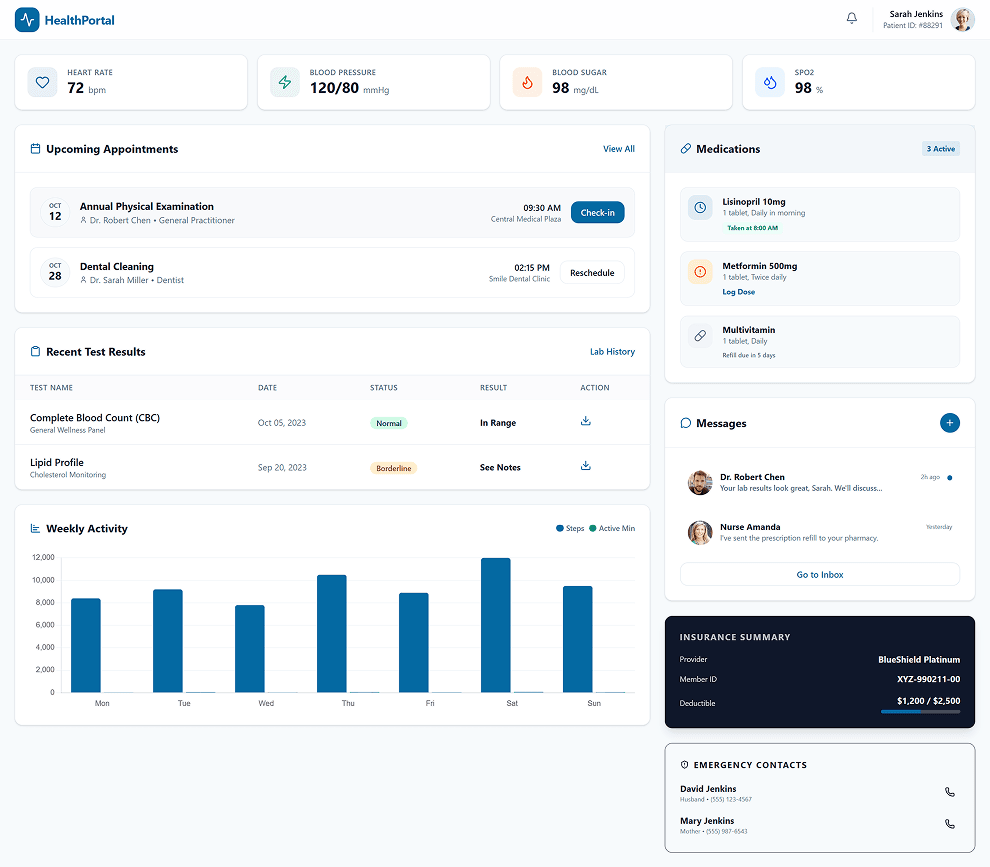Image resolution: width=990 pixels, height=867 pixels.
Task: Click the SpO2 droplet icon
Action: coord(770,82)
